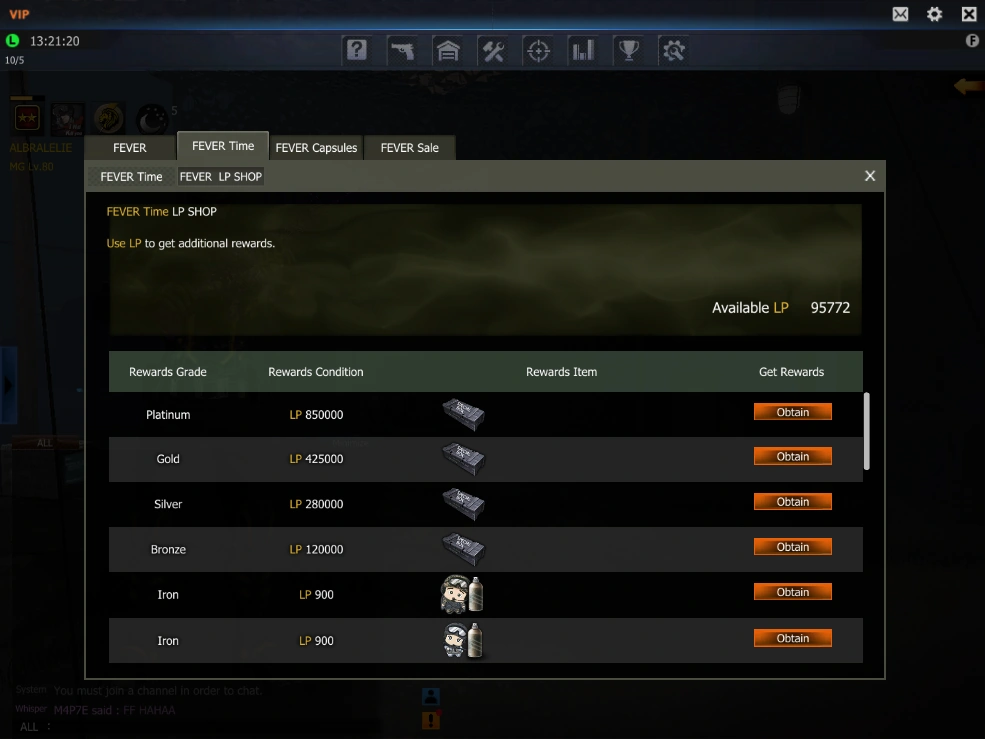Switch to the FEVER Capsules tab

click(x=316, y=148)
